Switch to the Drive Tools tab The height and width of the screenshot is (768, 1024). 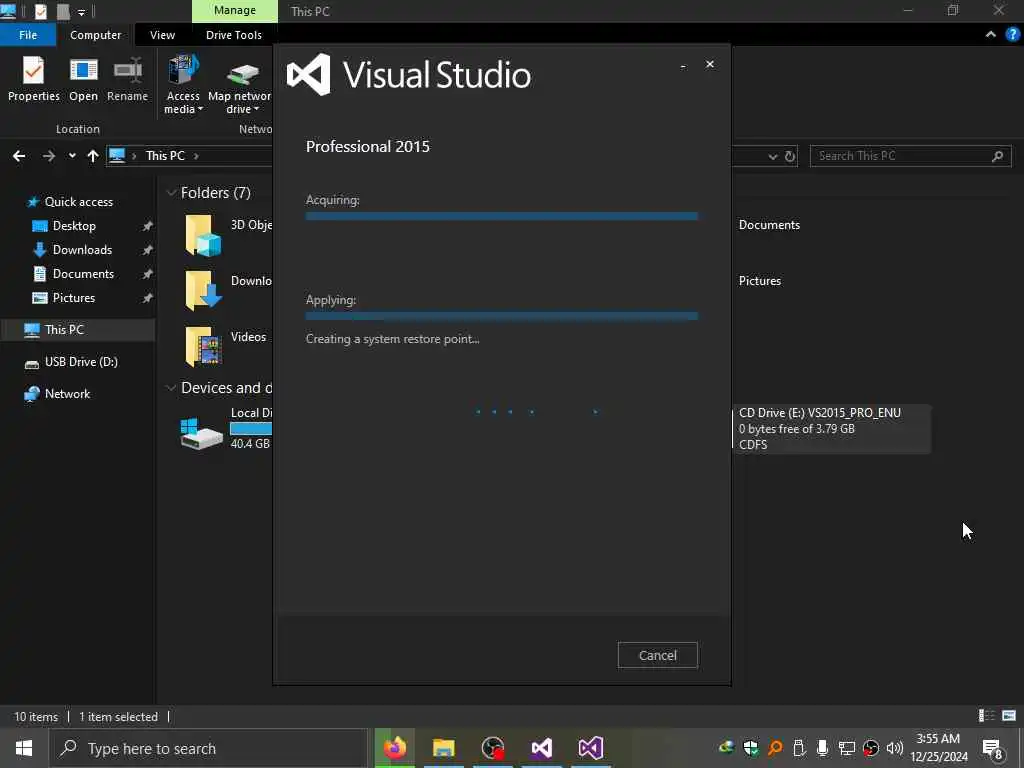tap(234, 35)
